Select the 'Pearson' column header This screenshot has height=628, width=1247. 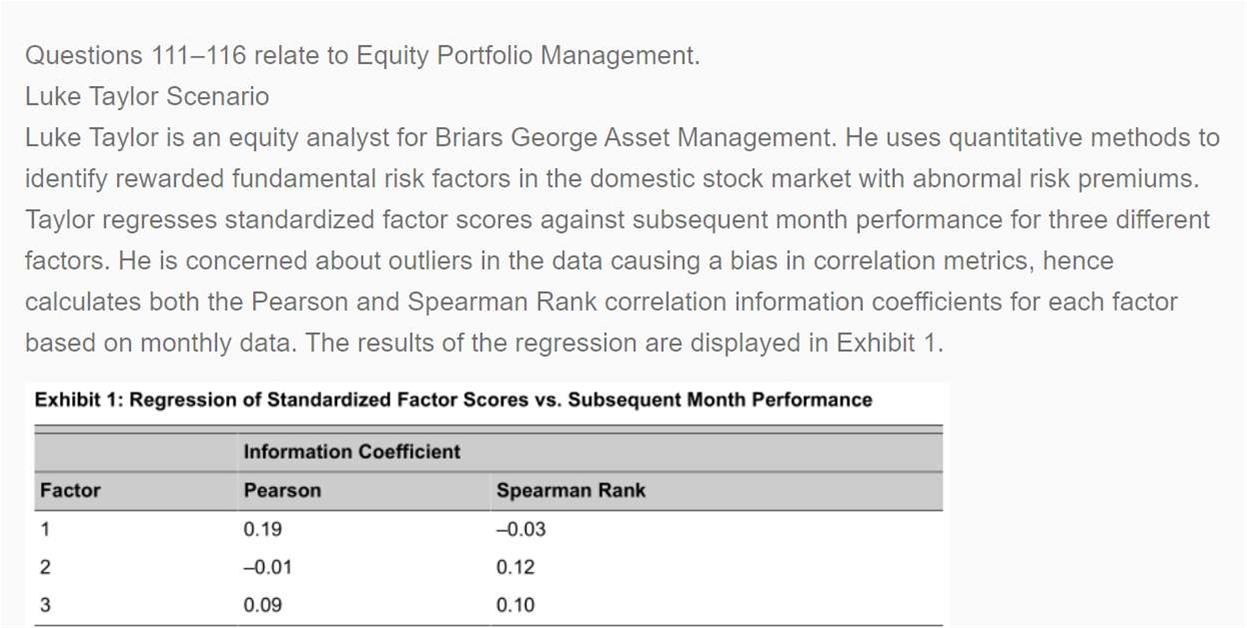tap(283, 490)
